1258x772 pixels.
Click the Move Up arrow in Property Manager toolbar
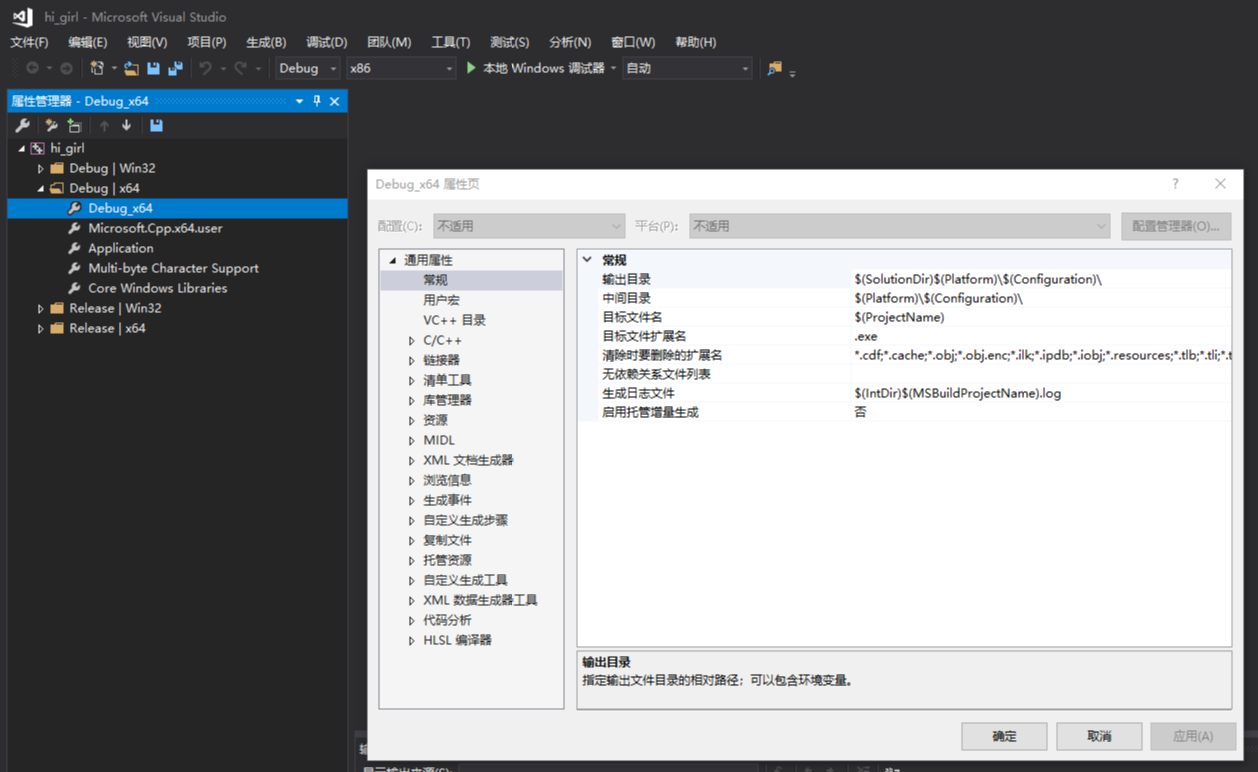tap(104, 125)
